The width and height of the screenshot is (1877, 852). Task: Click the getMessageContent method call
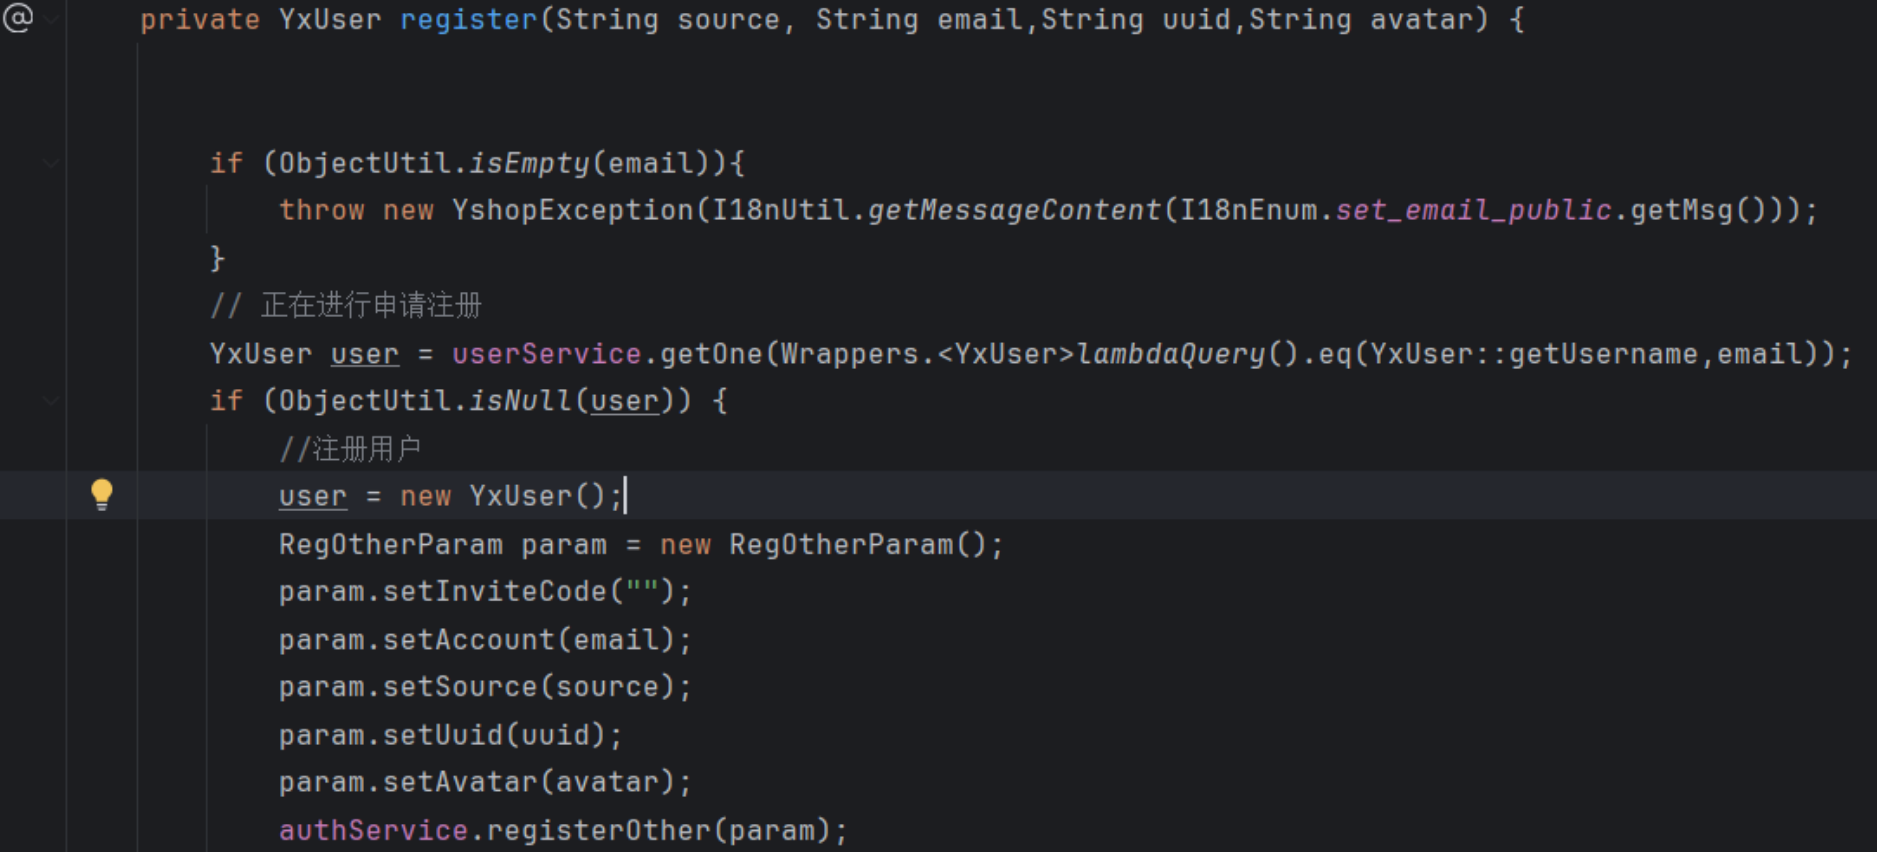coord(1014,210)
